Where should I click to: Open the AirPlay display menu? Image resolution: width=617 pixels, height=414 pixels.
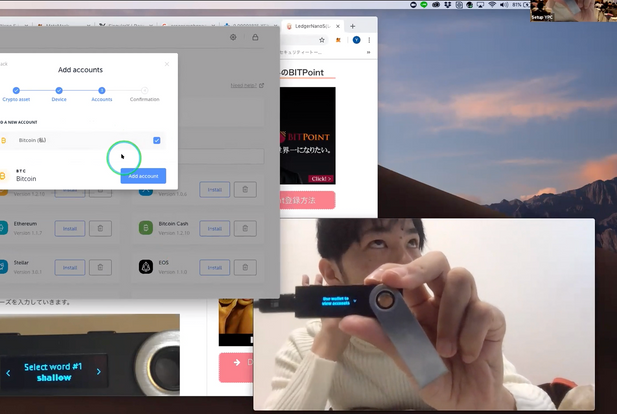point(480,5)
